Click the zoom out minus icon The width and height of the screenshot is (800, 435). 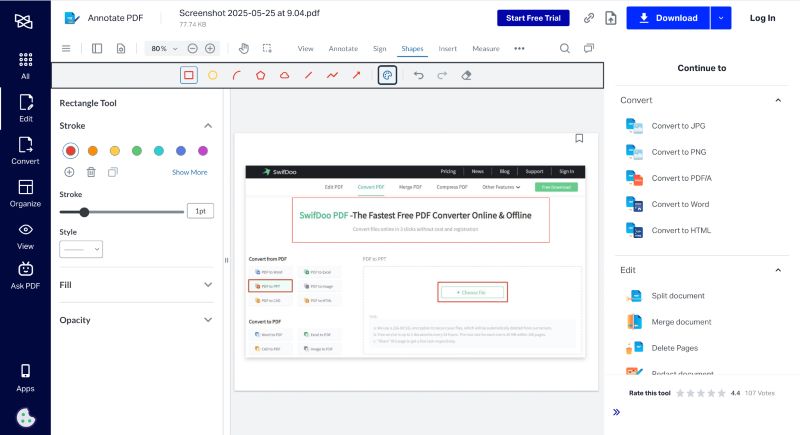192,48
